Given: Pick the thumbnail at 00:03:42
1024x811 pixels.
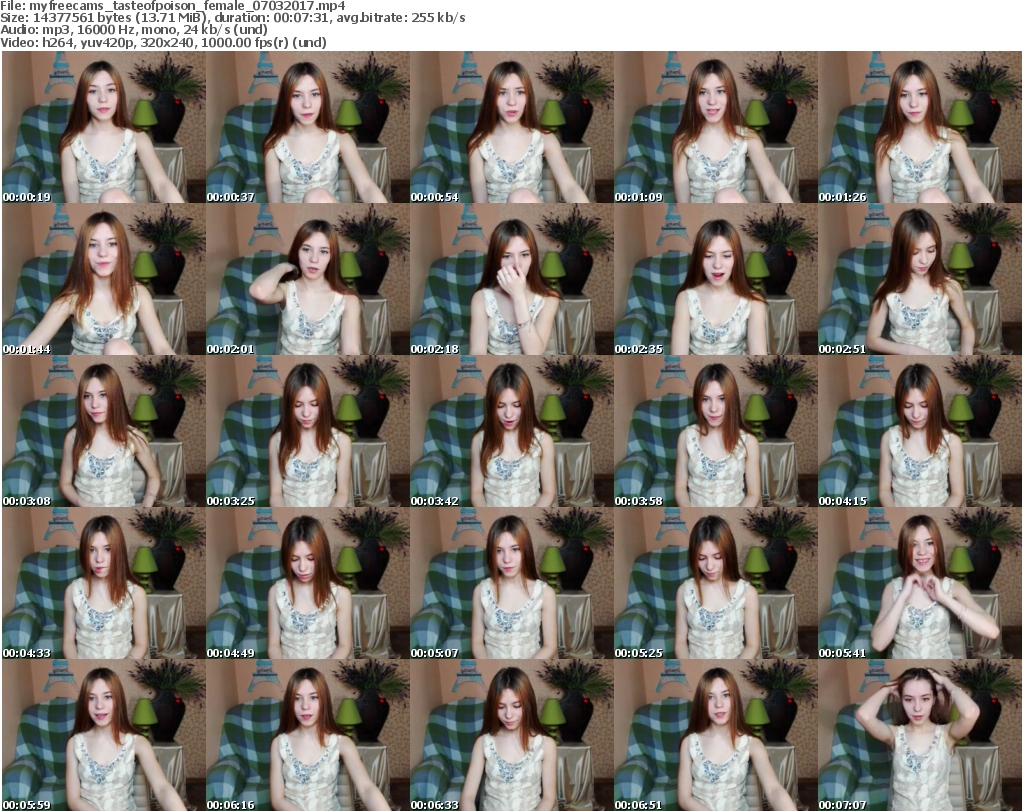Looking at the screenshot, I should point(512,432).
